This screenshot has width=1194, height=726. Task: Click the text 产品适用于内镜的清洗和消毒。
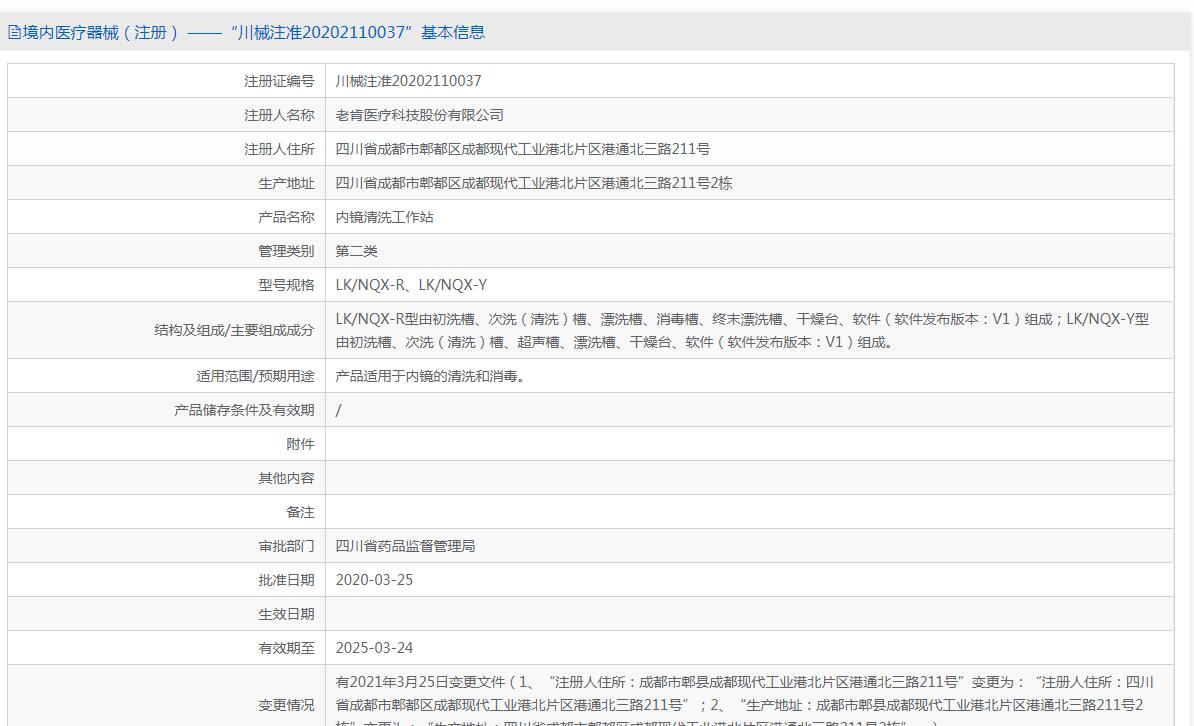click(433, 376)
